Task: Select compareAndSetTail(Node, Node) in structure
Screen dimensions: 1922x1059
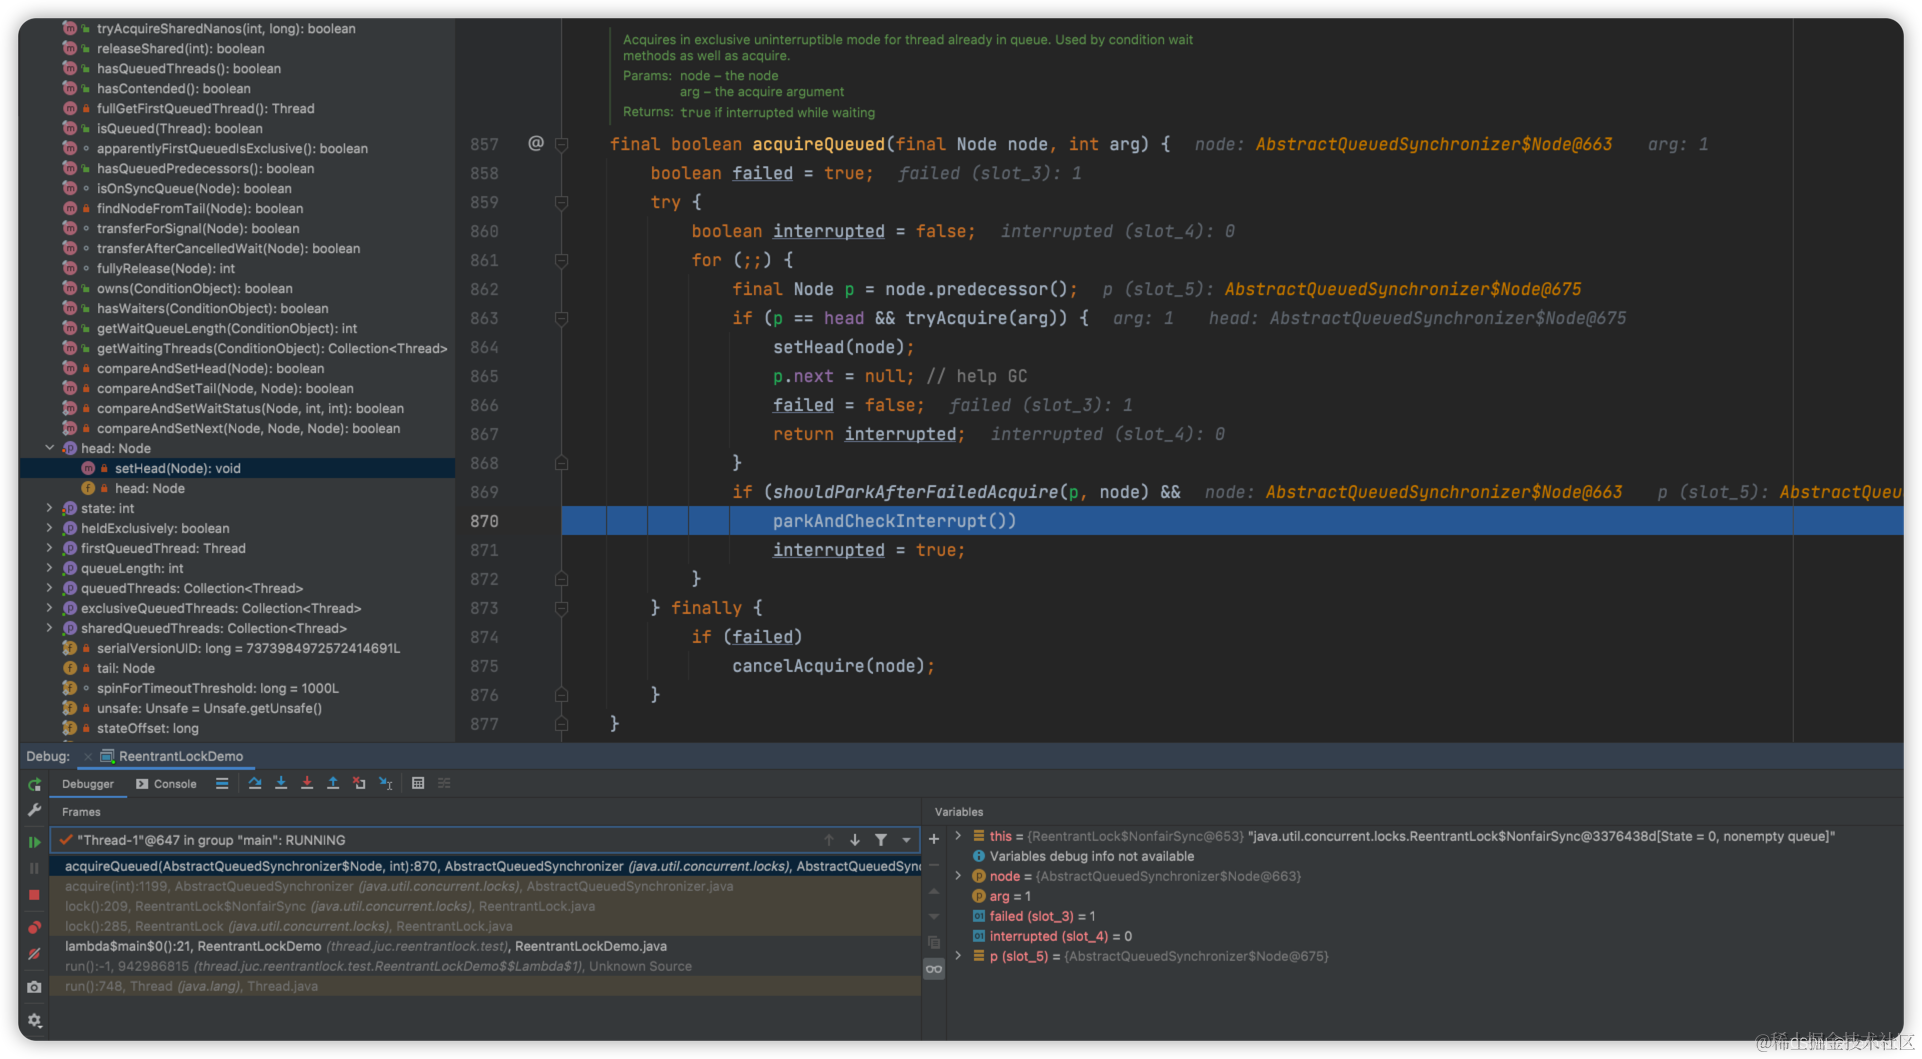Action: (x=225, y=388)
